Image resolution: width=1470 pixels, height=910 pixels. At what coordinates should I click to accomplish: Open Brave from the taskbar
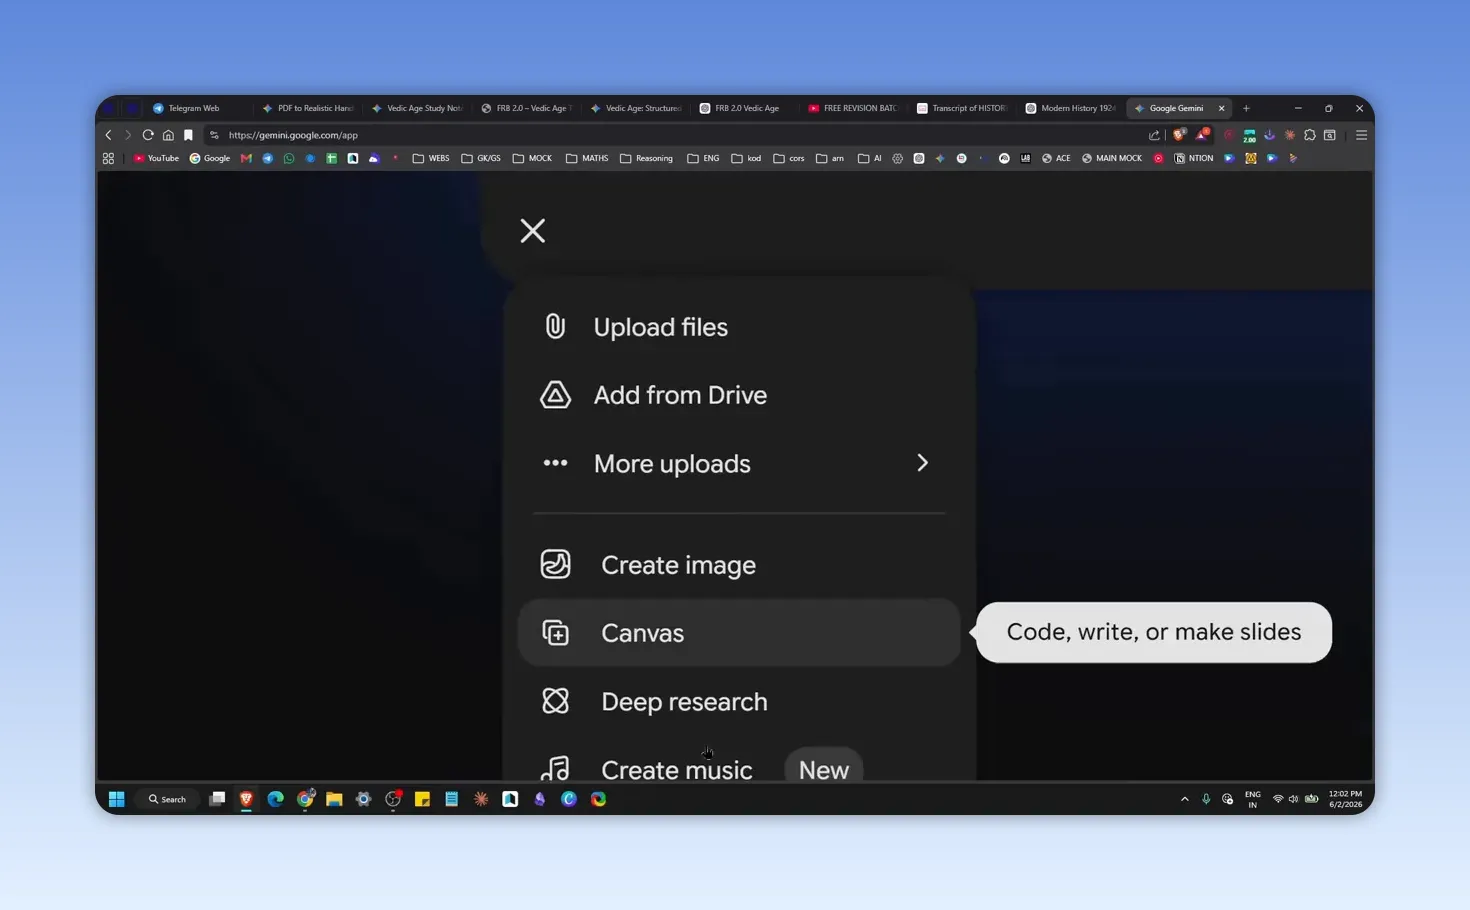point(246,799)
